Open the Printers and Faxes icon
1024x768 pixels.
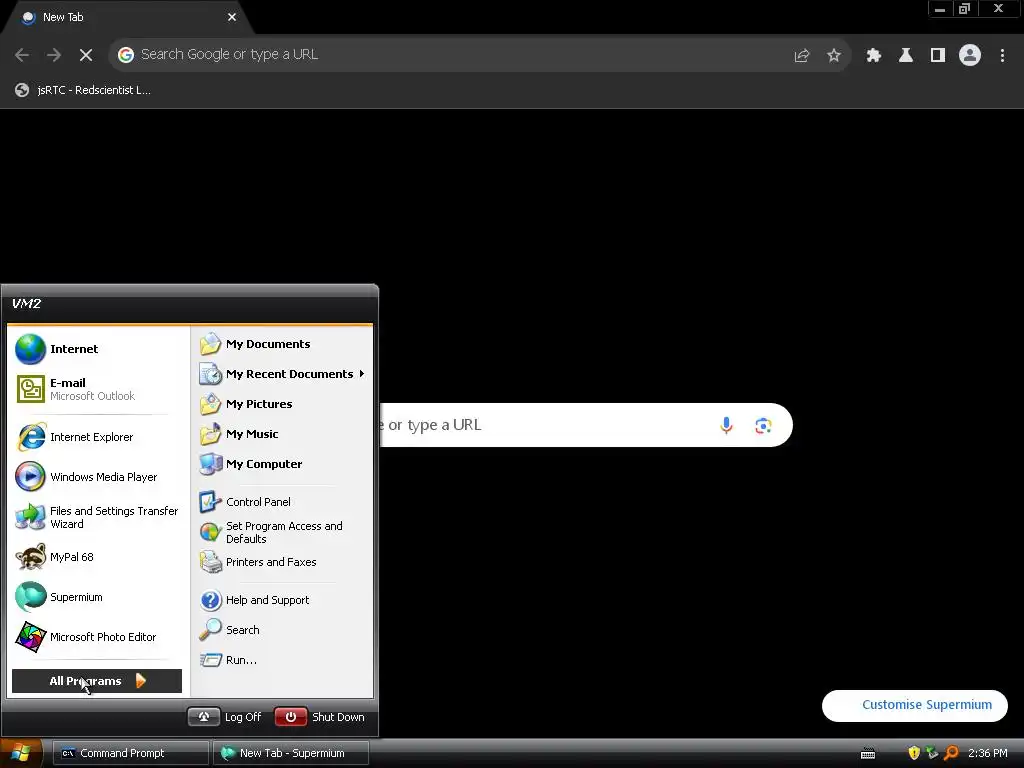pyautogui.click(x=210, y=562)
